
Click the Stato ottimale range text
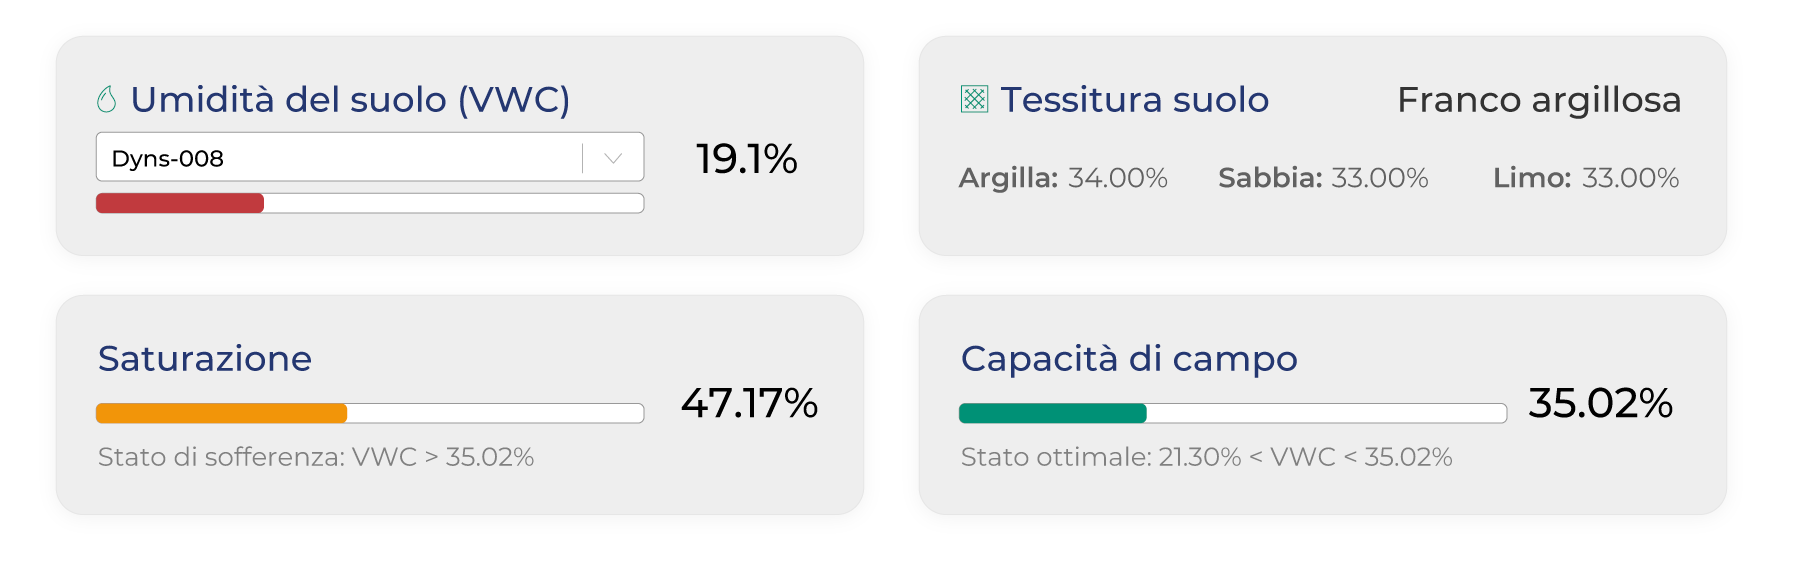pyautogui.click(x=1206, y=457)
